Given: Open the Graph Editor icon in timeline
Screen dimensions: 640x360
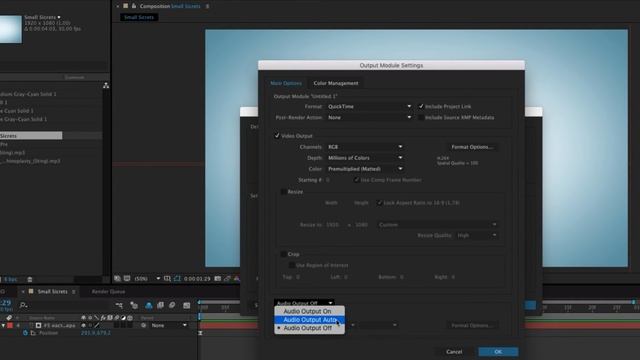Looking at the screenshot, I should pyautogui.click(x=187, y=305).
